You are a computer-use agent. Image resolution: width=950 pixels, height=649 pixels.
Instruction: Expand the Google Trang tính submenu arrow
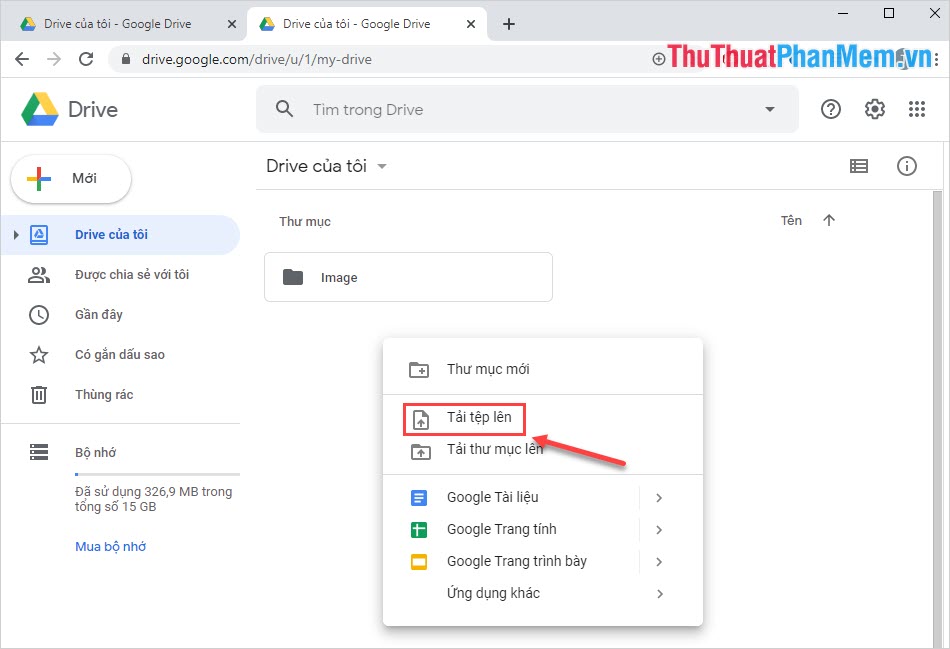pyautogui.click(x=659, y=530)
